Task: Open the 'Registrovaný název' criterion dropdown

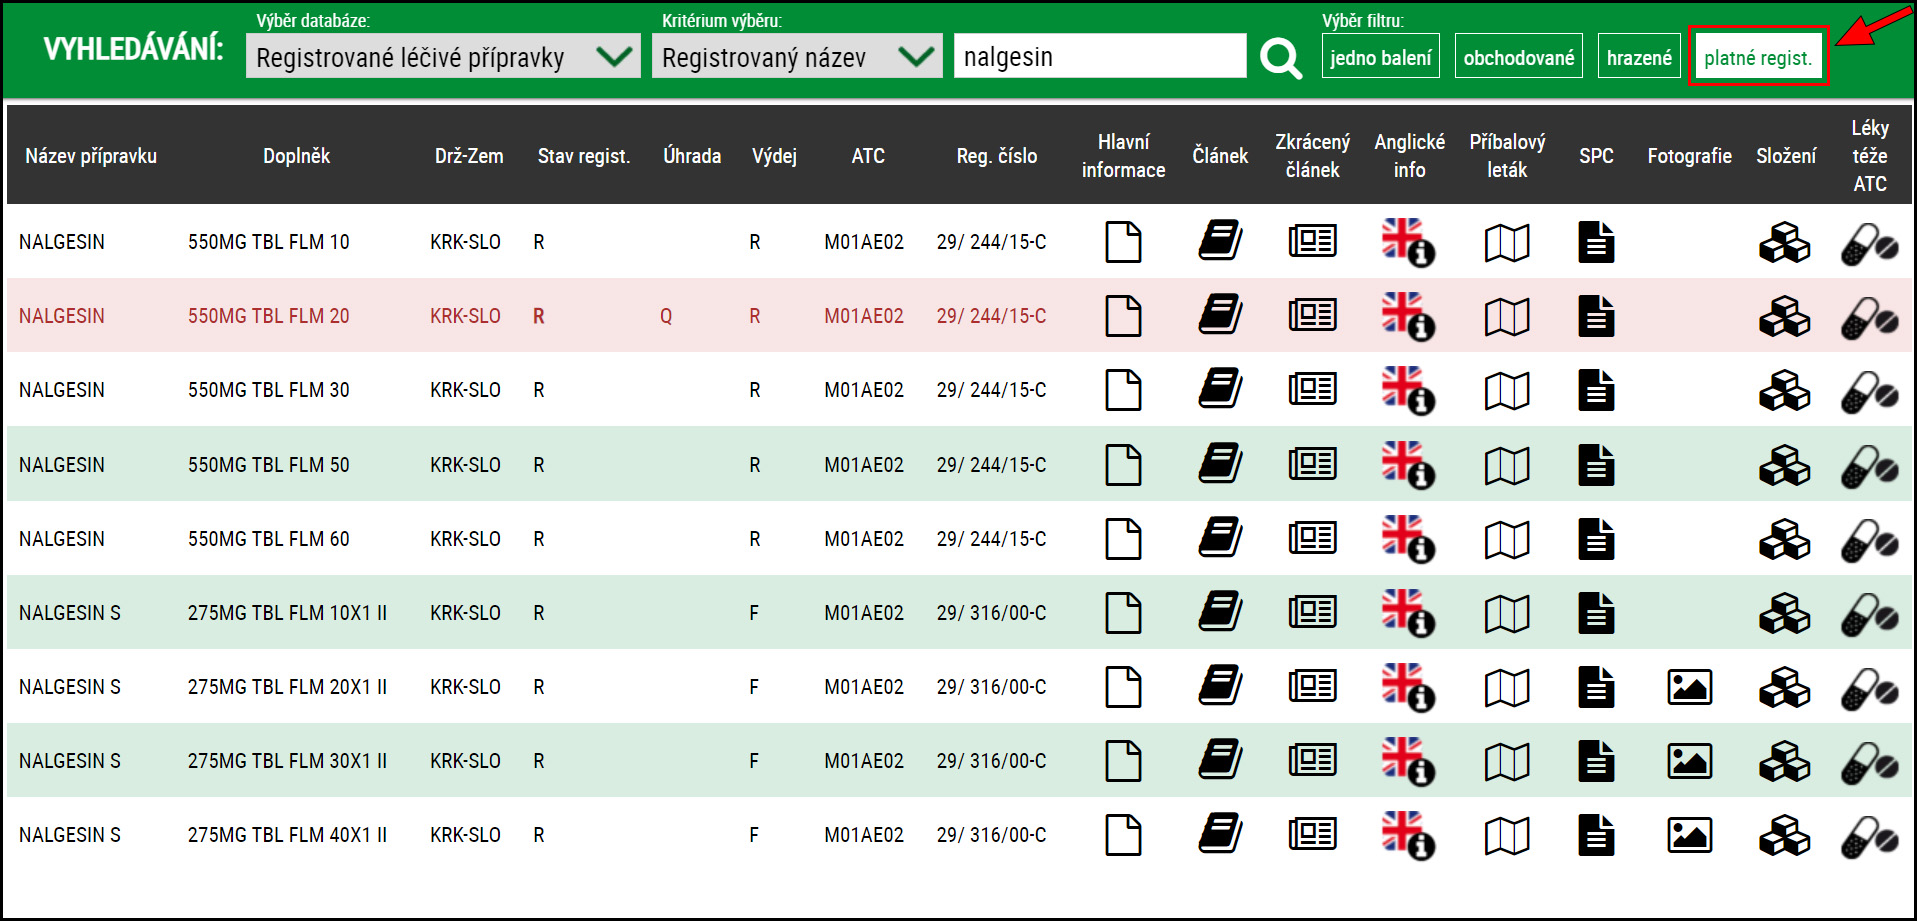Action: [x=797, y=57]
